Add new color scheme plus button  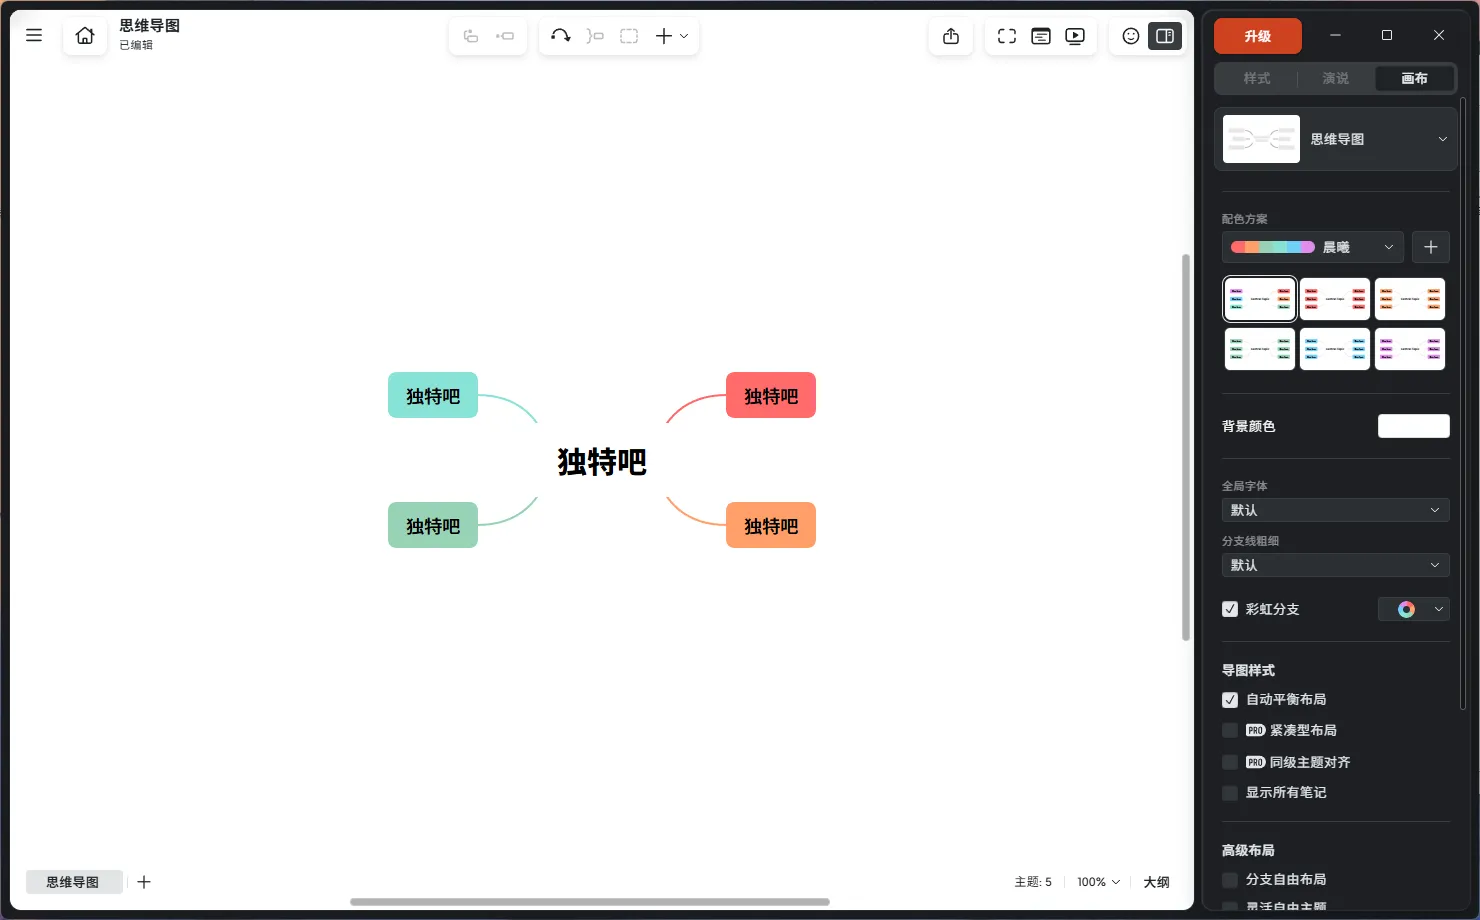point(1431,247)
